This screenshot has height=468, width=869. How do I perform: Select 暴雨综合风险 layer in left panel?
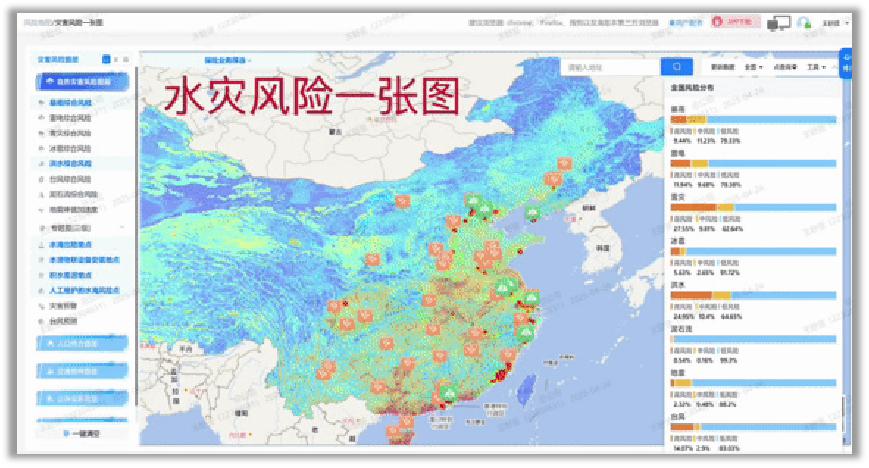click(70, 103)
